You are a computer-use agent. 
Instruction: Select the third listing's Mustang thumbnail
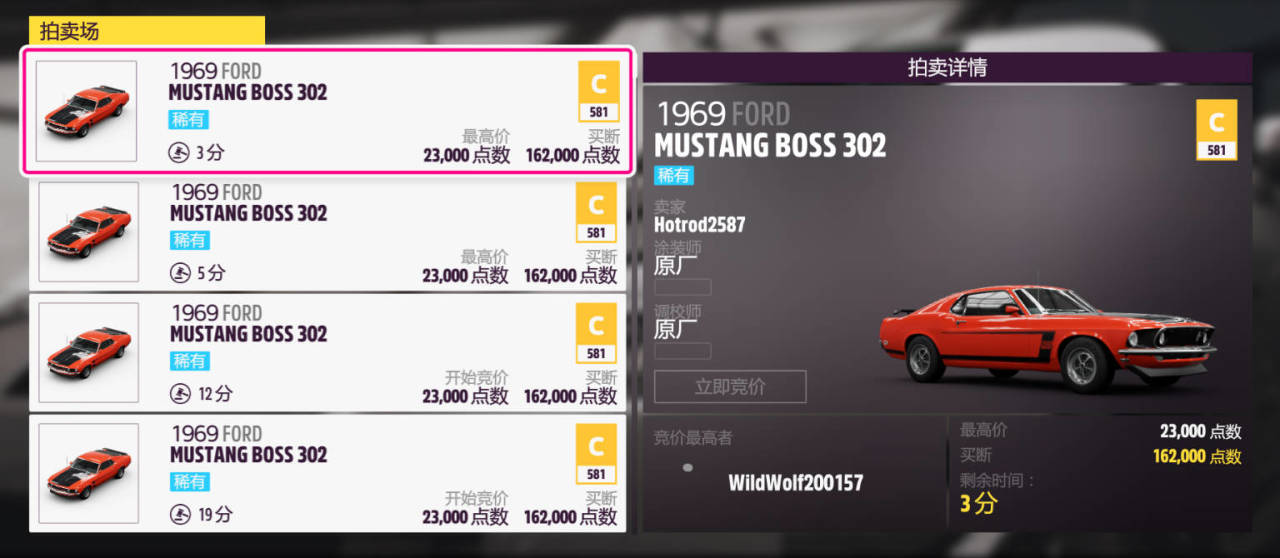[x=88, y=353]
